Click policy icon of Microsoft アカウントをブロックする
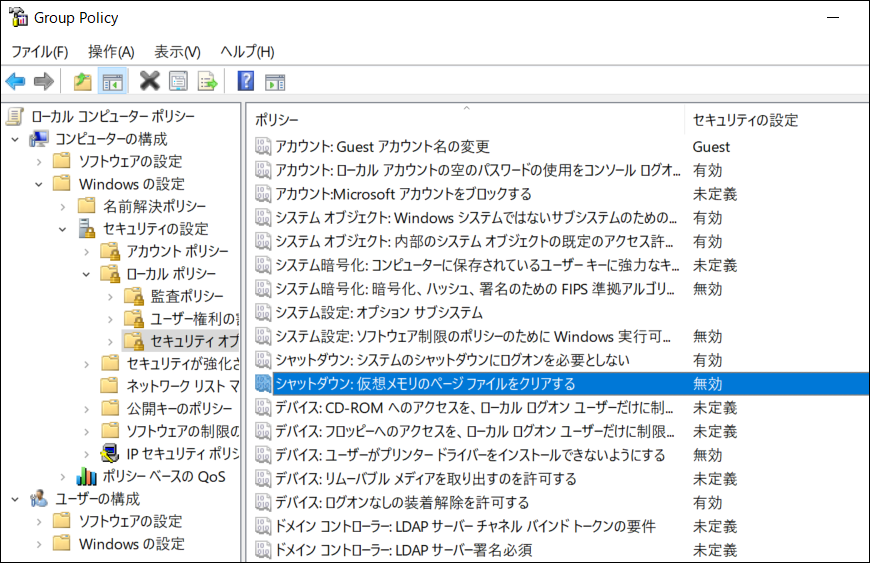 (262, 194)
